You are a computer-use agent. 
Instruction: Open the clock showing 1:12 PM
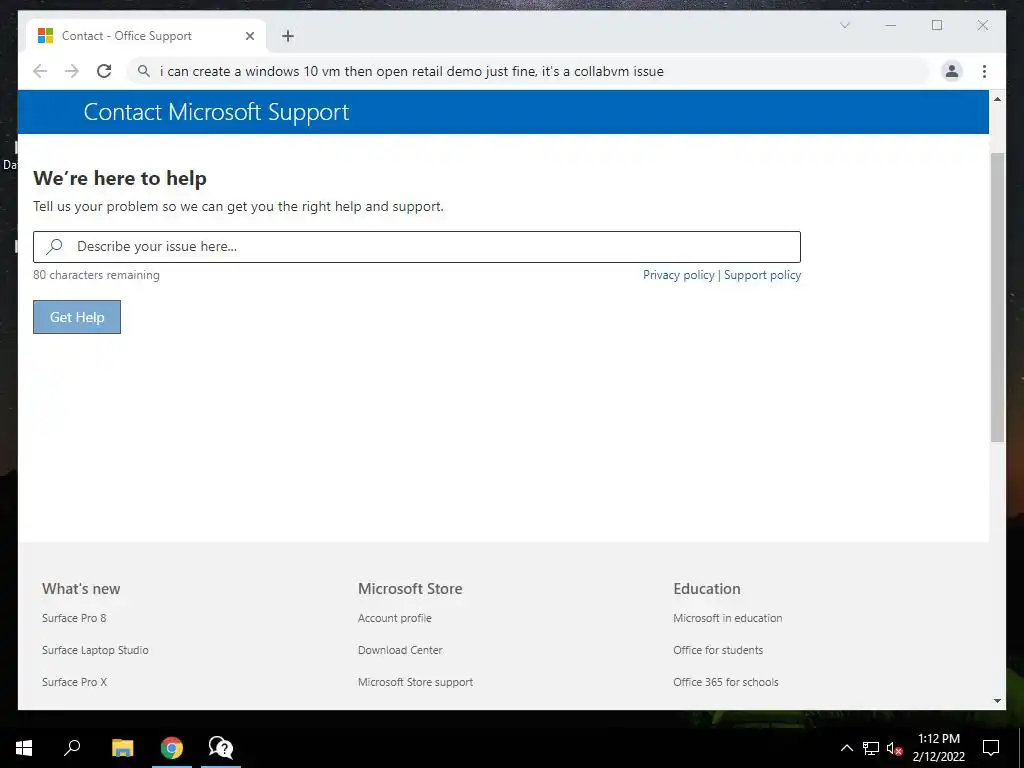pyautogui.click(x=938, y=748)
